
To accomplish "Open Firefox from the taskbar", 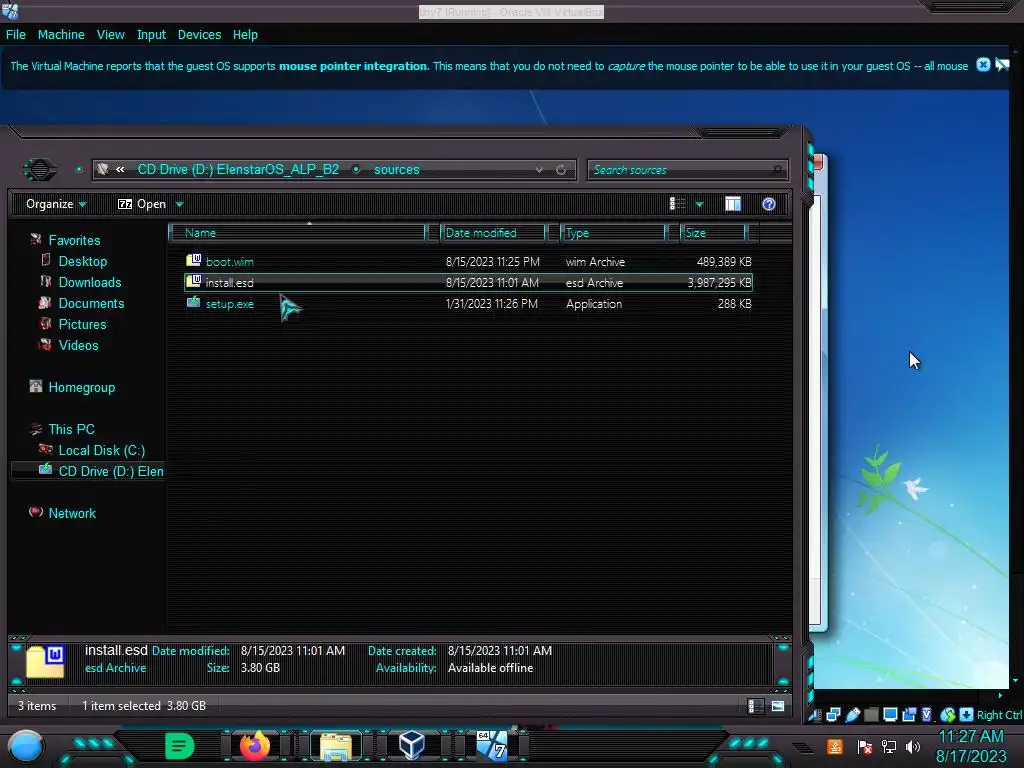I will click(x=255, y=746).
